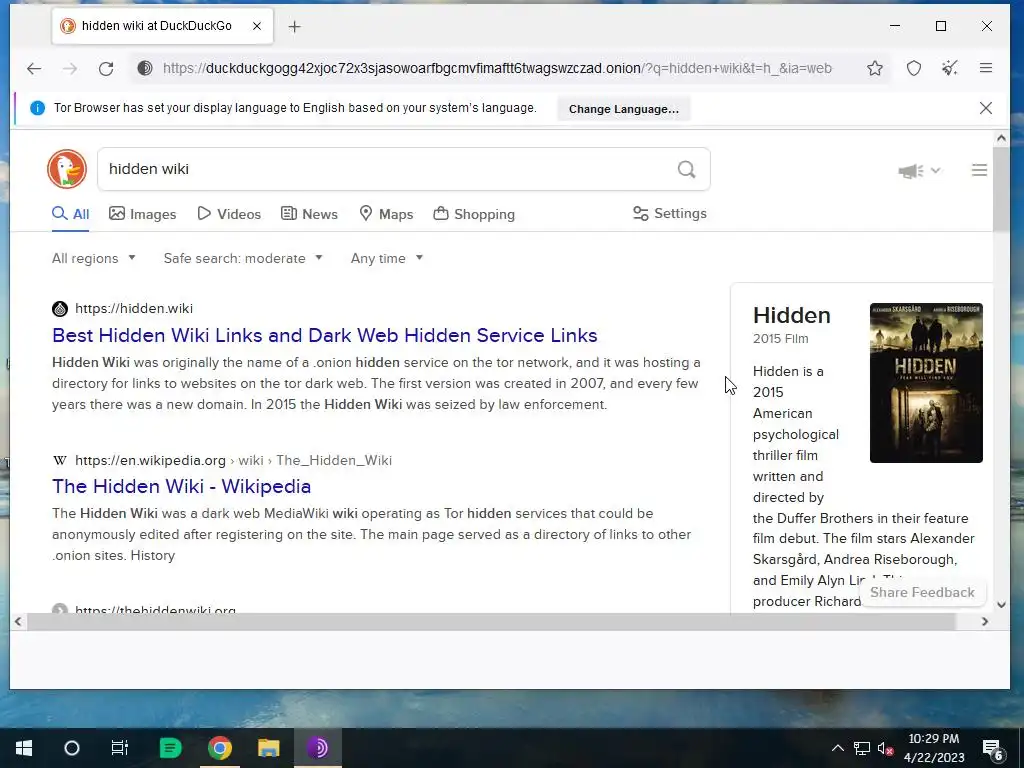Submit search with the magnifying glass icon
This screenshot has width=1024, height=768.
click(686, 170)
